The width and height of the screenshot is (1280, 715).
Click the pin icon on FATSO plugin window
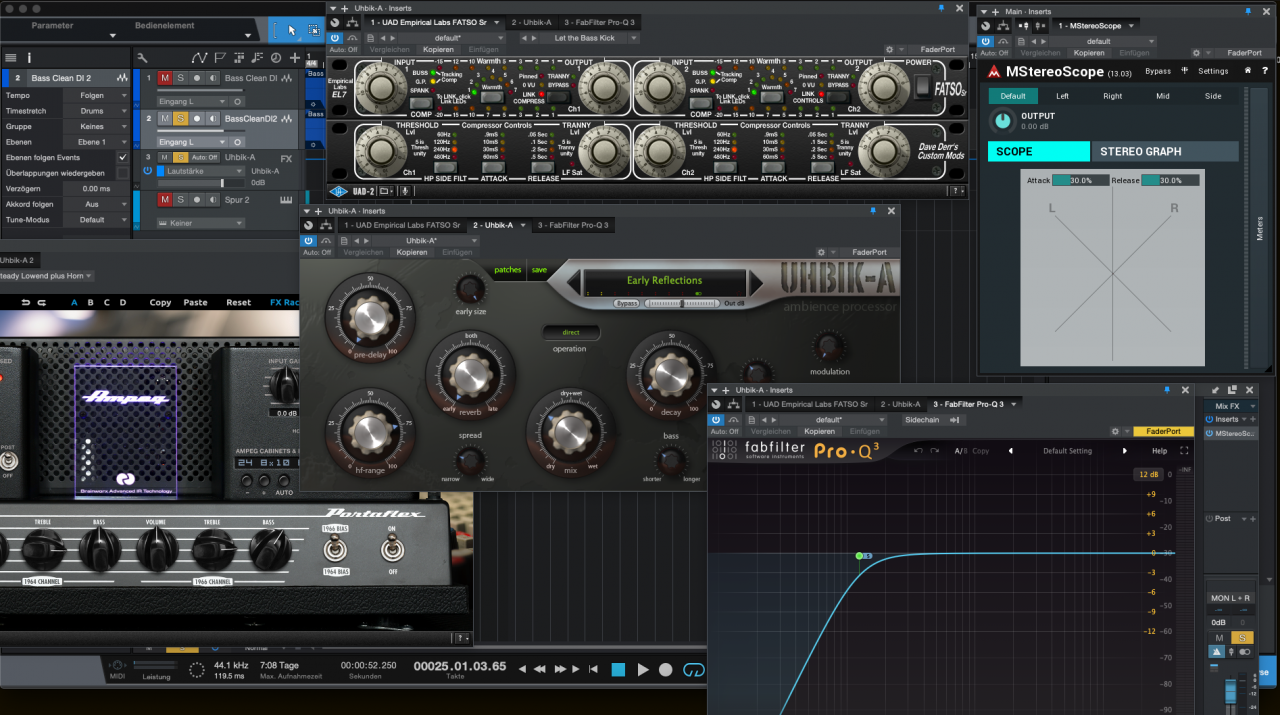[x=942, y=7]
